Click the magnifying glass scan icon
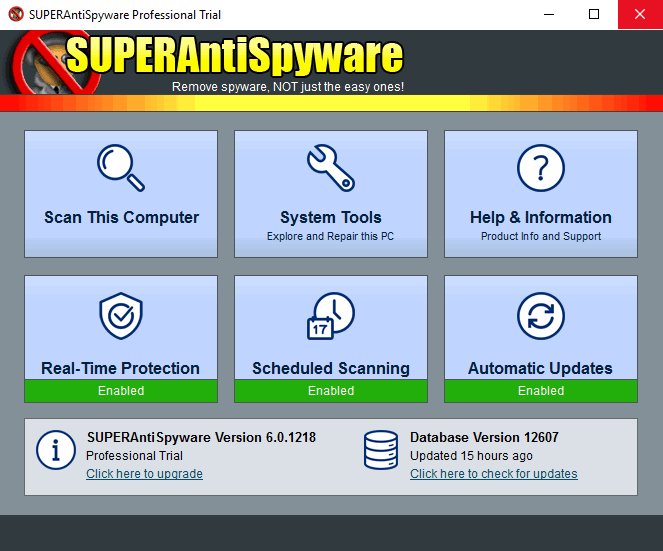Screen dimensions: 663x551 tap(121, 168)
